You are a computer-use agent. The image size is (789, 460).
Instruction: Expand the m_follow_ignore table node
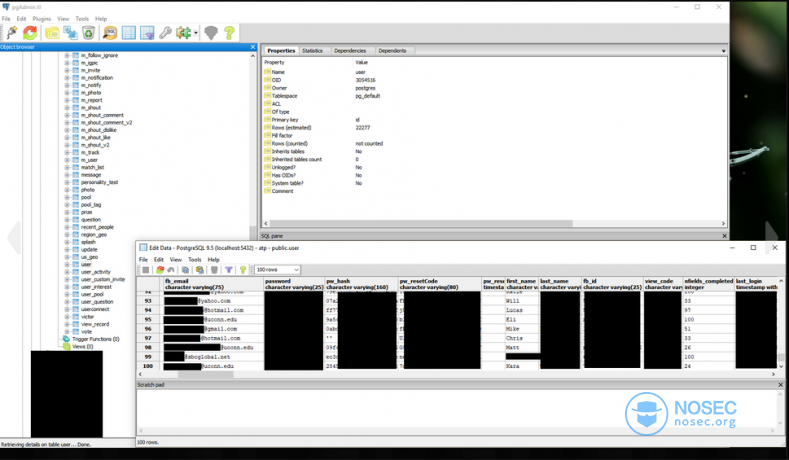tap(67, 55)
